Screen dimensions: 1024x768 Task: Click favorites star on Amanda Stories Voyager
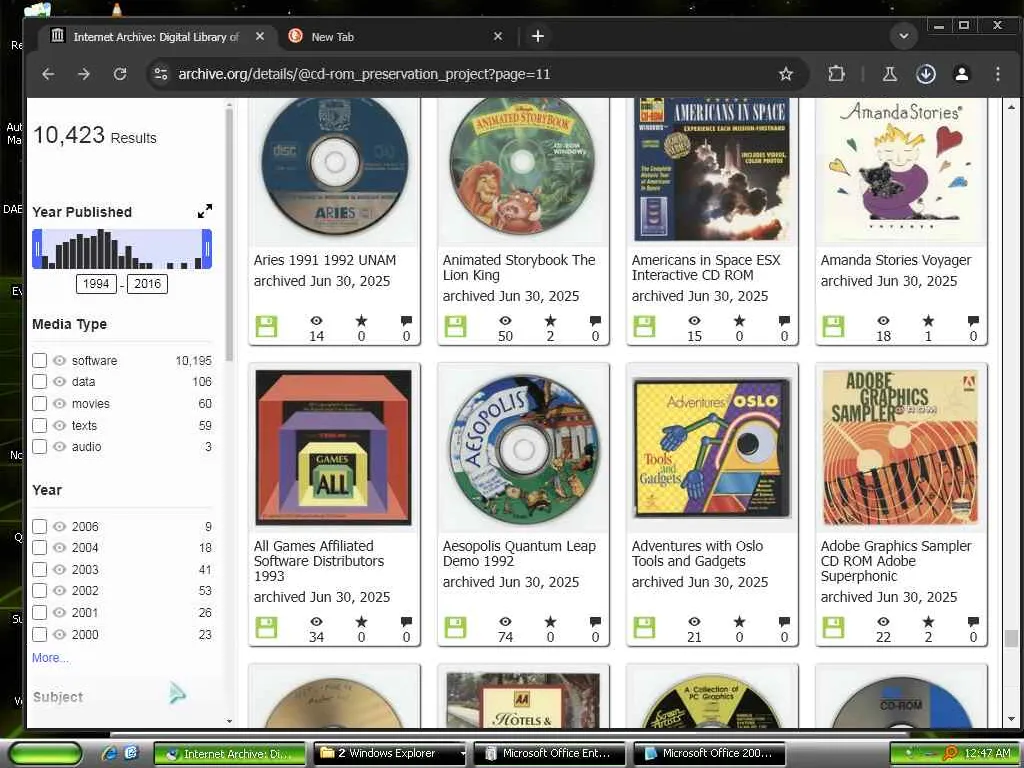[928, 321]
